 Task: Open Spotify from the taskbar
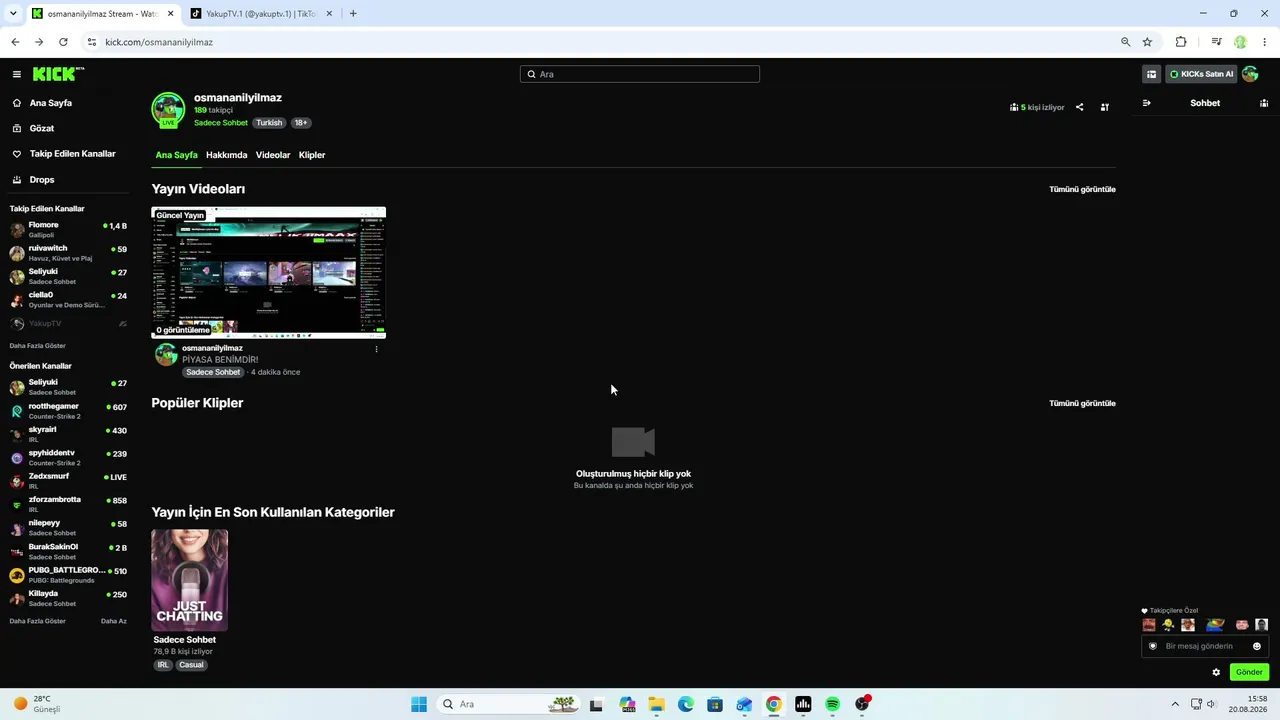click(x=832, y=704)
